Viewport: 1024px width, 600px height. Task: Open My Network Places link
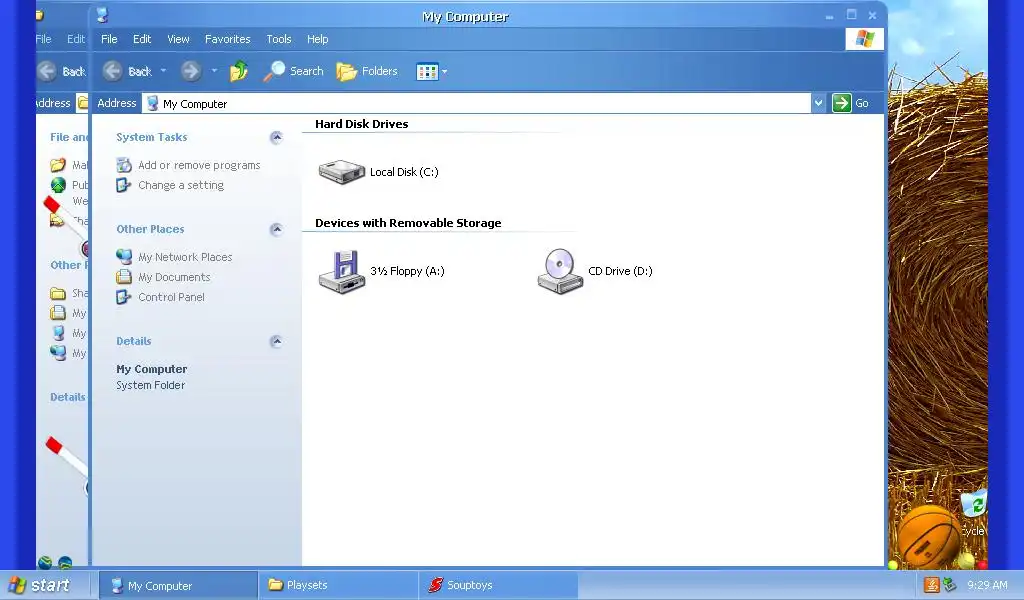[185, 257]
